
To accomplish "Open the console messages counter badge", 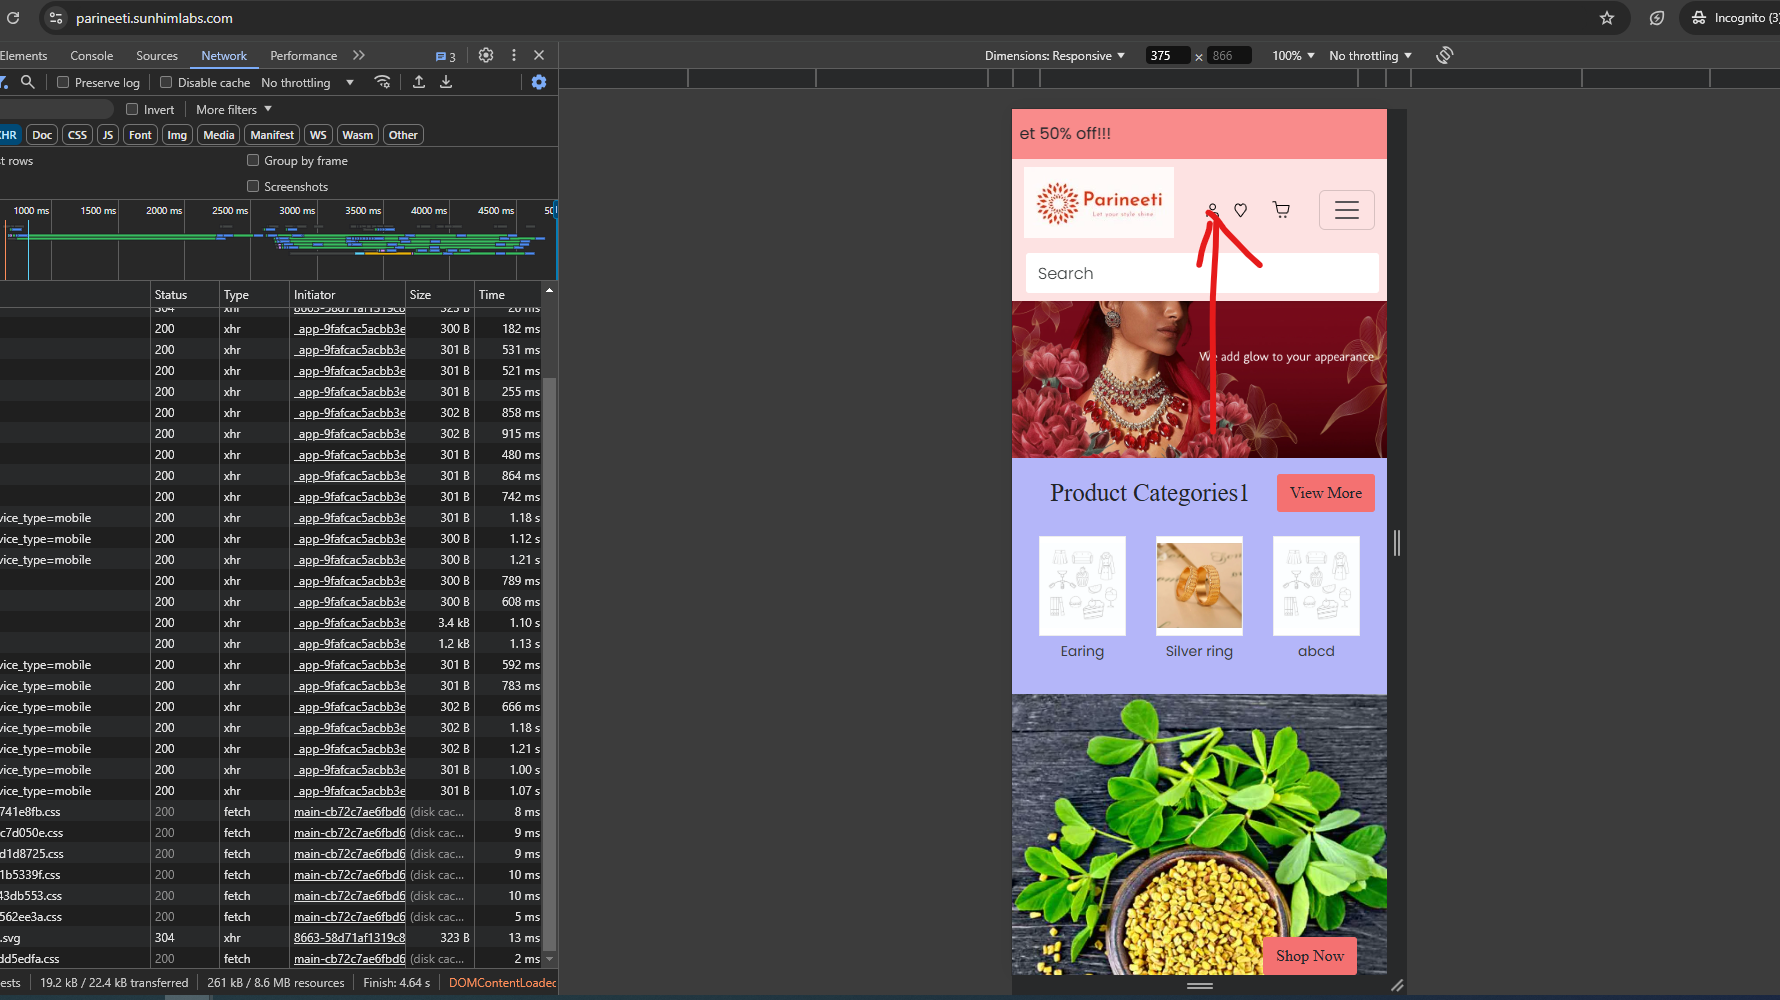I will click(446, 57).
